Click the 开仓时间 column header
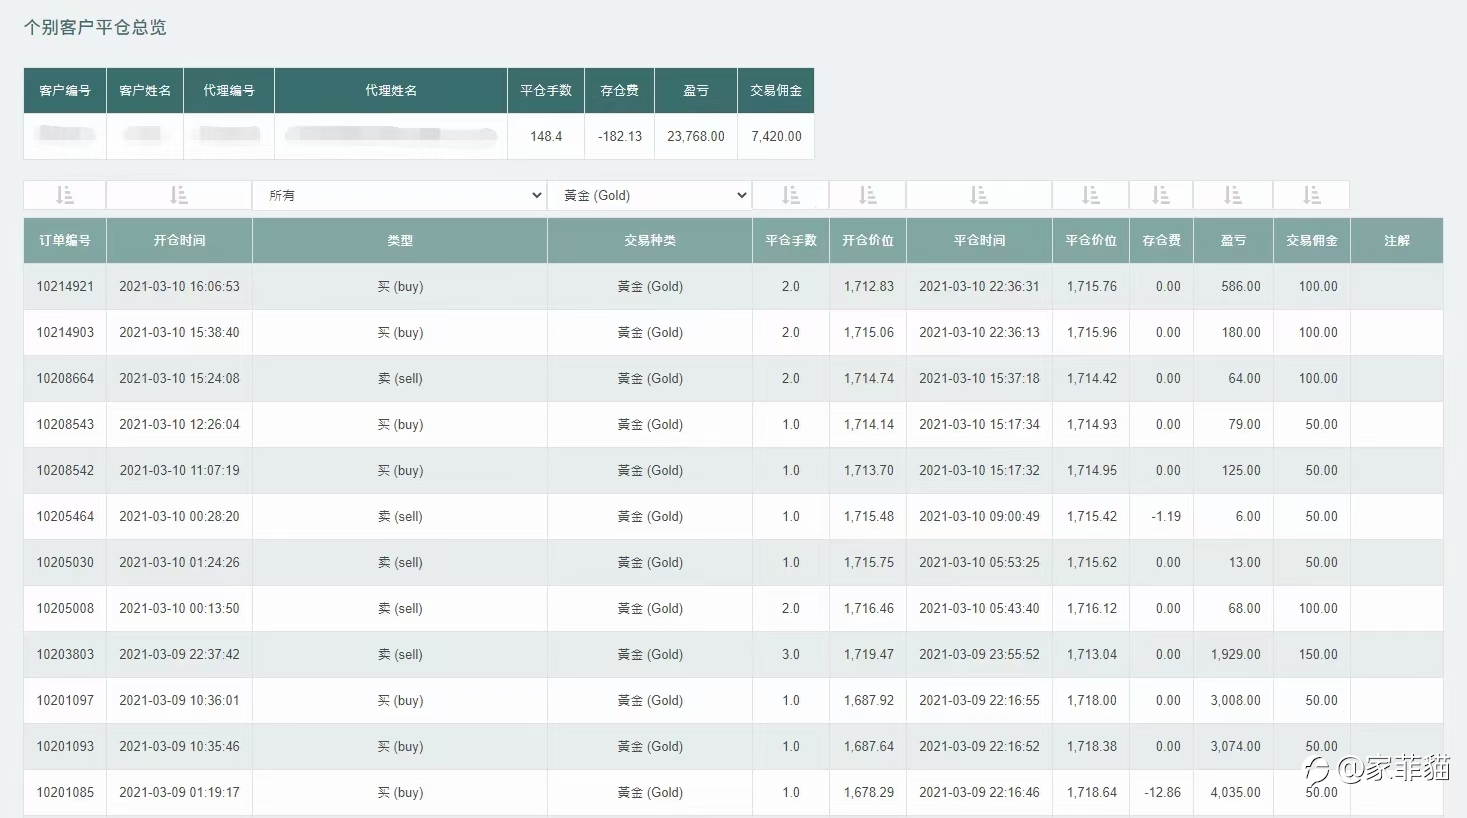The image size is (1467, 818). tap(179, 240)
